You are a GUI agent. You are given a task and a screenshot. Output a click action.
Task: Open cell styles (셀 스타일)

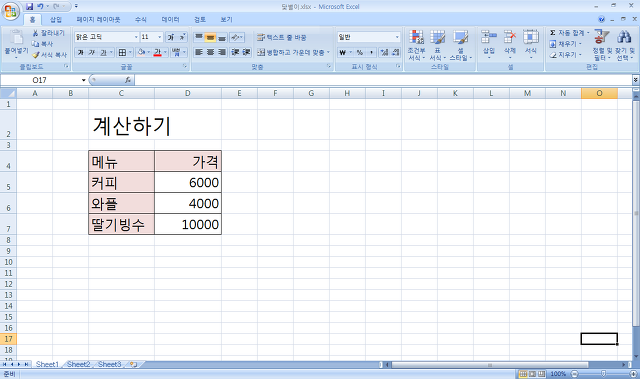tap(460, 45)
